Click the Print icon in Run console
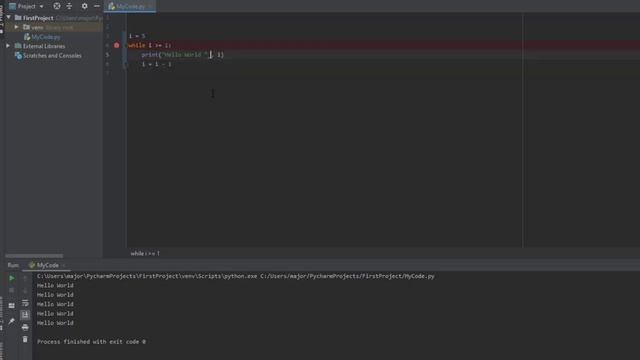This screenshot has height=360, width=640. (x=25, y=327)
